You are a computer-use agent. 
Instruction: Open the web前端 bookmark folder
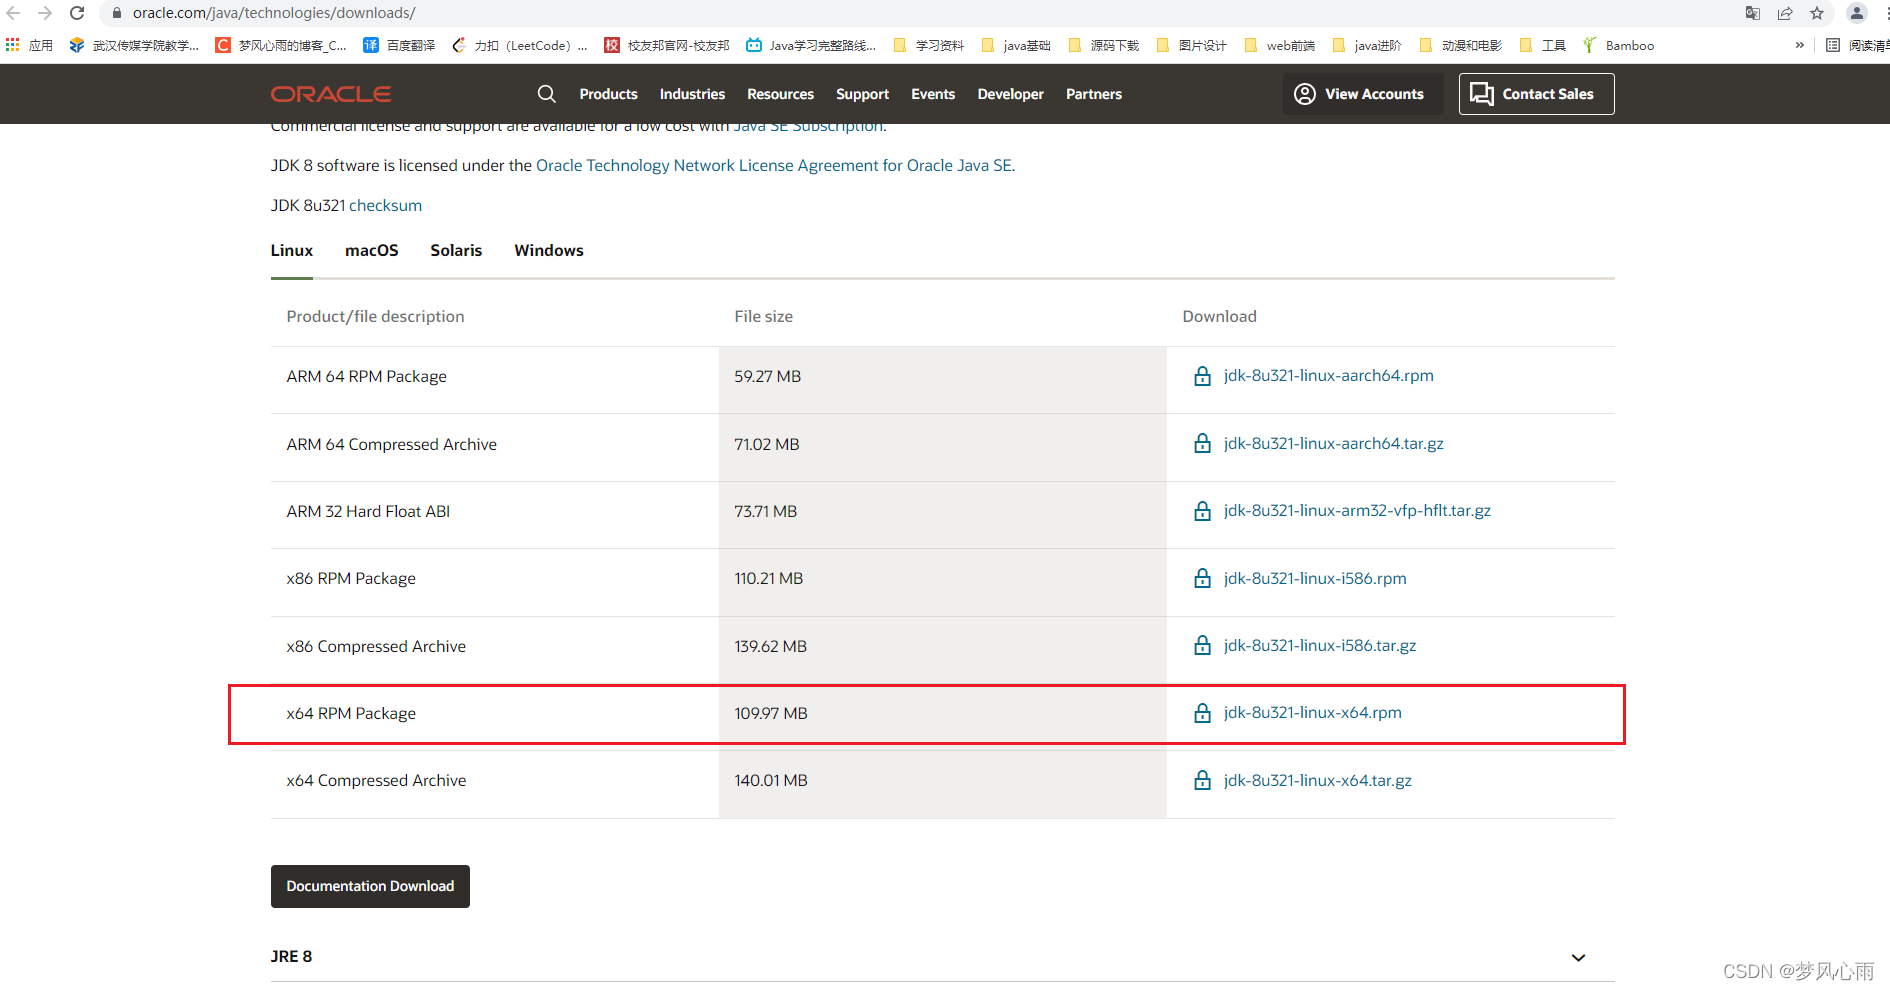click(x=1280, y=45)
